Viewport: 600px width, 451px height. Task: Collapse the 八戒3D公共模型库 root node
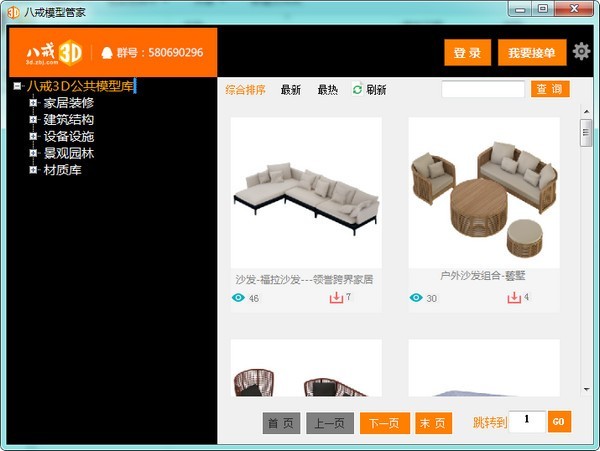17,86
